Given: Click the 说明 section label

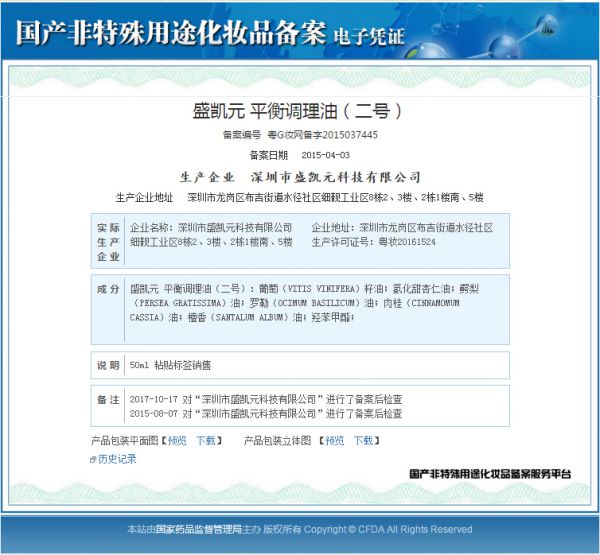Looking at the screenshot, I should (108, 365).
